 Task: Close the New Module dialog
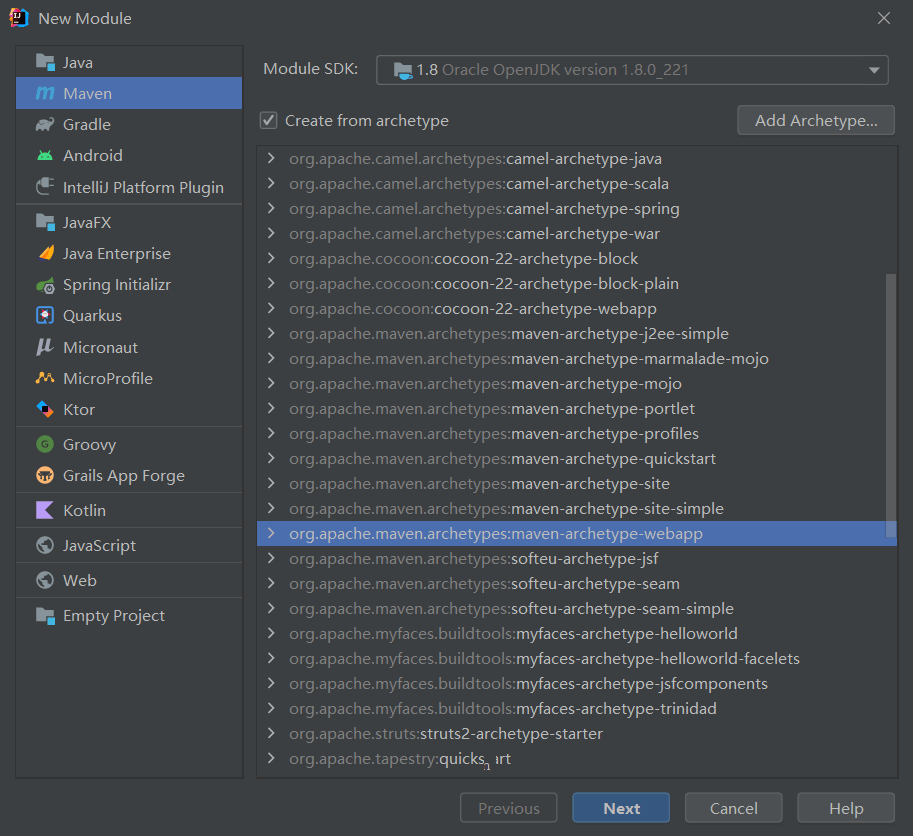tap(884, 18)
